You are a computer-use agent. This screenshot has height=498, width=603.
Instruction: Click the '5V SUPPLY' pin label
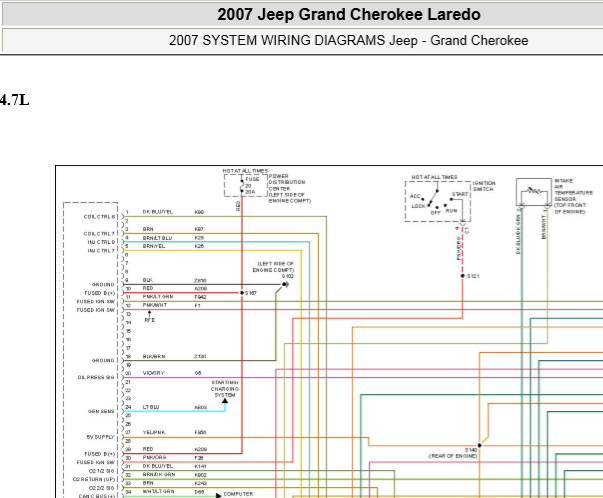(x=100, y=437)
